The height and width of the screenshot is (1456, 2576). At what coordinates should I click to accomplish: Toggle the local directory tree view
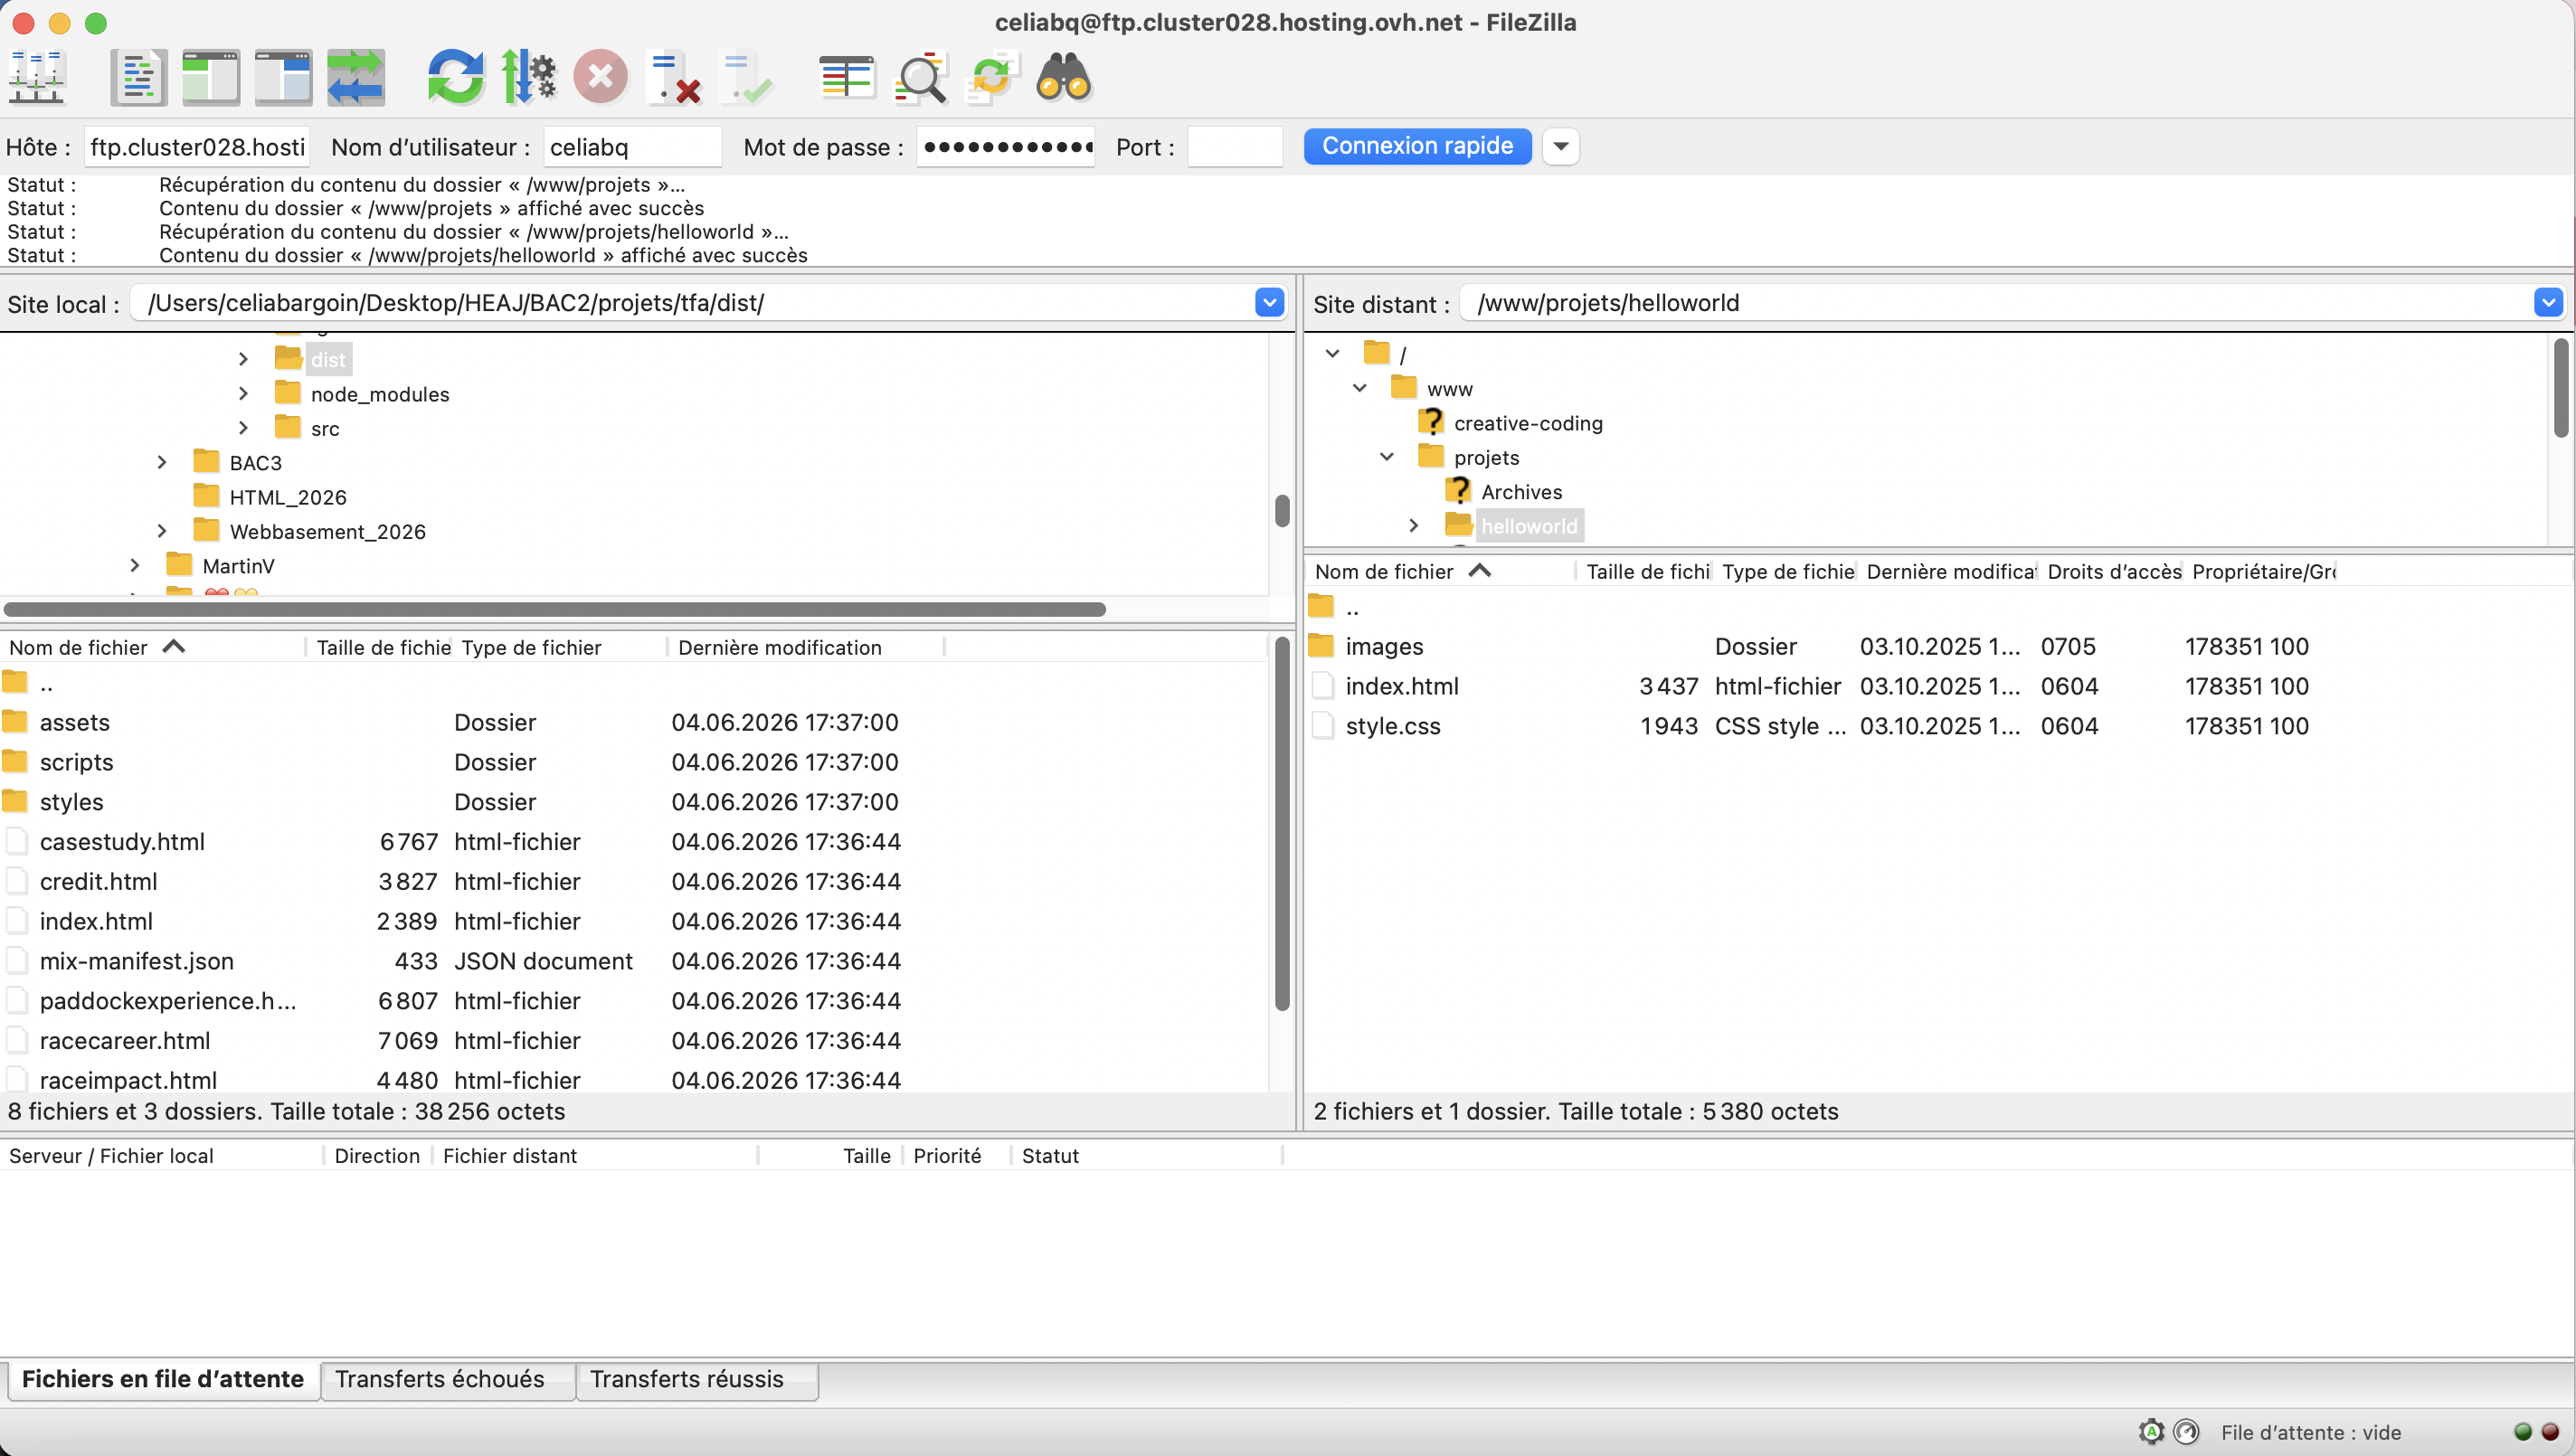[x=210, y=77]
